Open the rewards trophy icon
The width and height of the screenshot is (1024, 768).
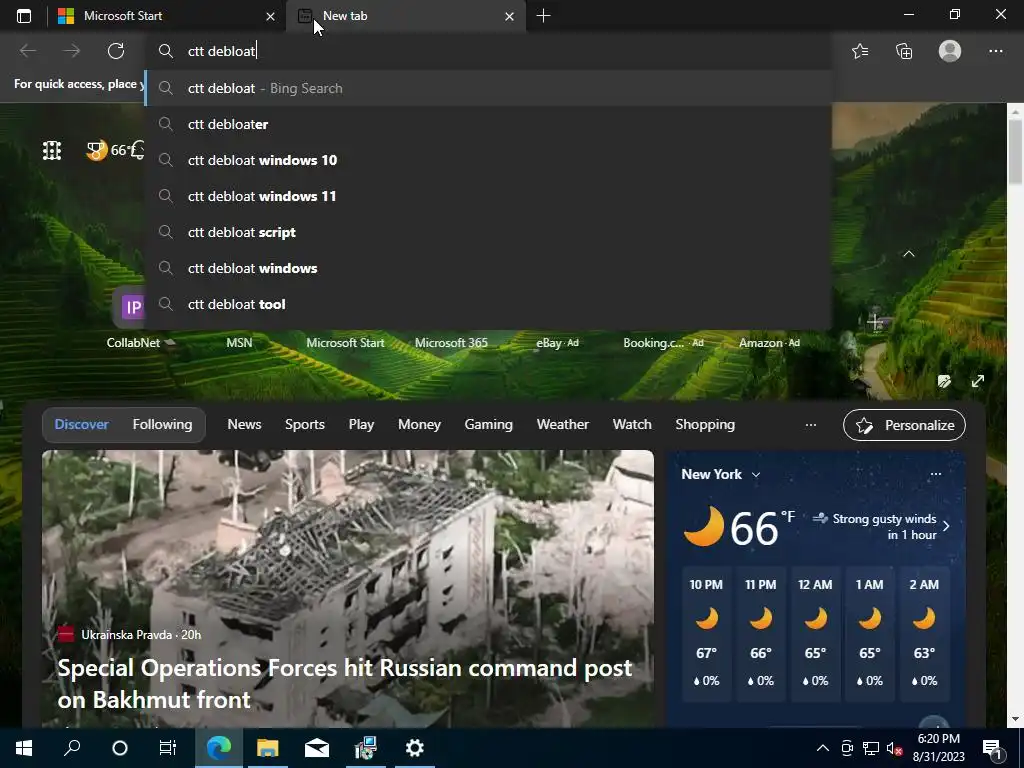coord(96,150)
